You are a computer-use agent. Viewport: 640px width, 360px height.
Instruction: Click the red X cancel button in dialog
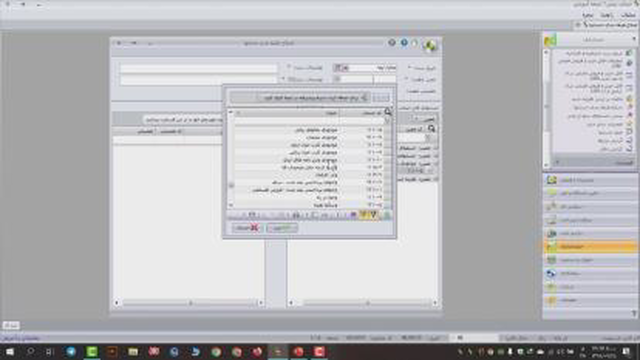point(247,228)
